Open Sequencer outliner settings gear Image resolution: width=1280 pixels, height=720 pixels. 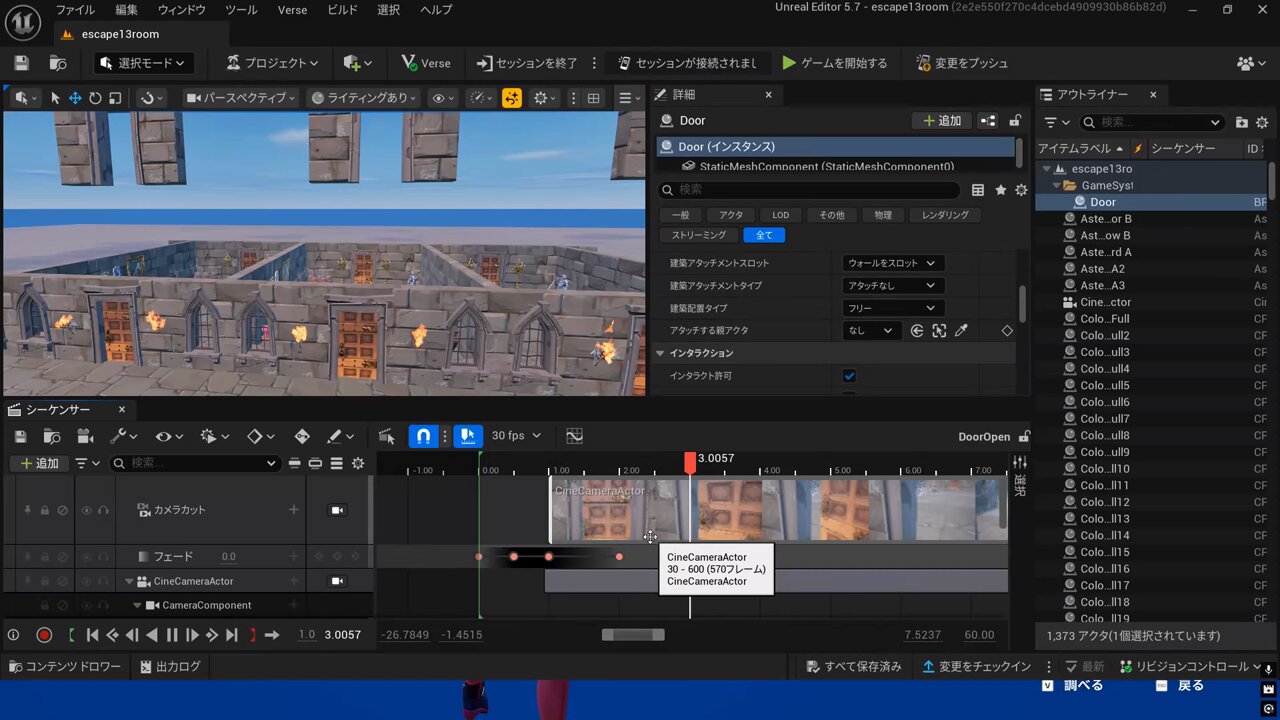(x=358, y=463)
